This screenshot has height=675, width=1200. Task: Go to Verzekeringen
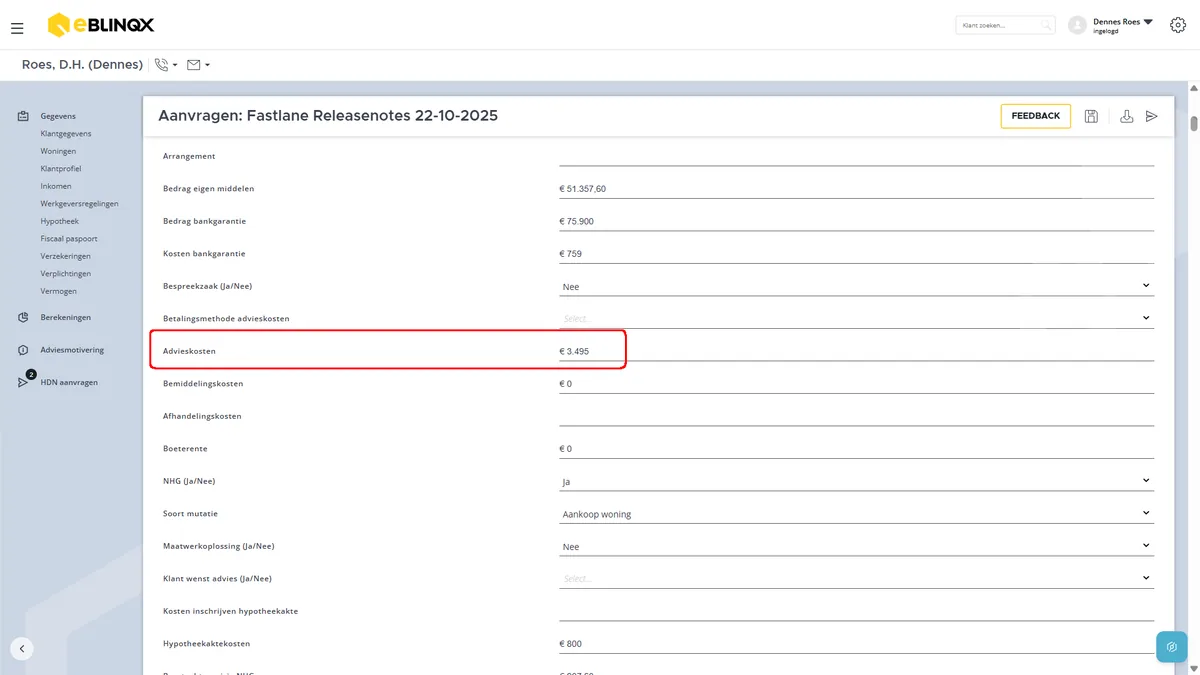65,256
